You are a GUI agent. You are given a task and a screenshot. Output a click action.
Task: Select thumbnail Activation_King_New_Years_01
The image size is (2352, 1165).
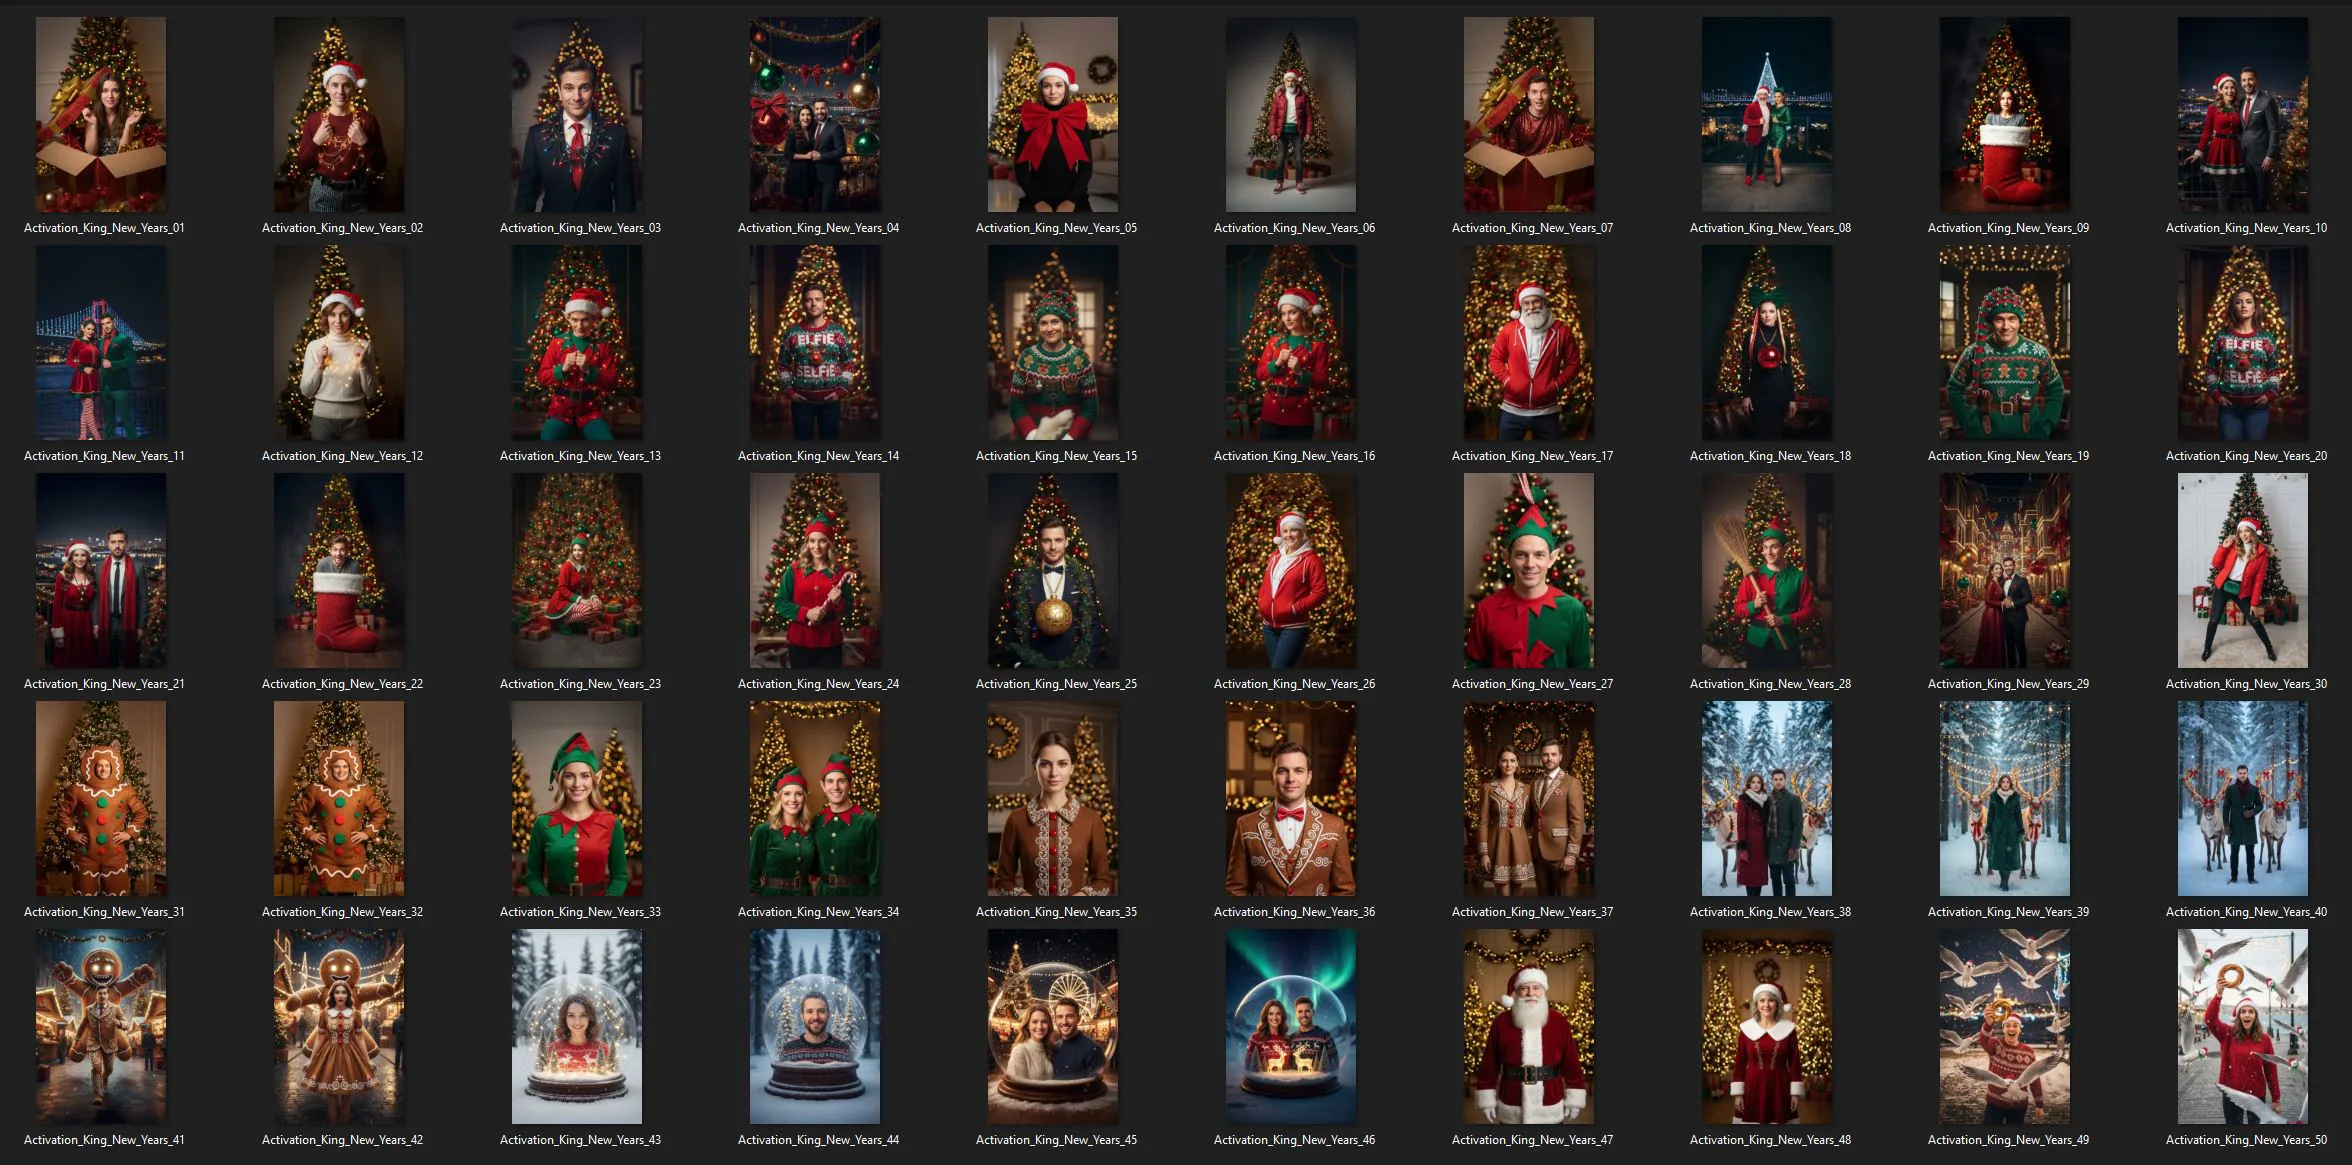click(x=101, y=114)
